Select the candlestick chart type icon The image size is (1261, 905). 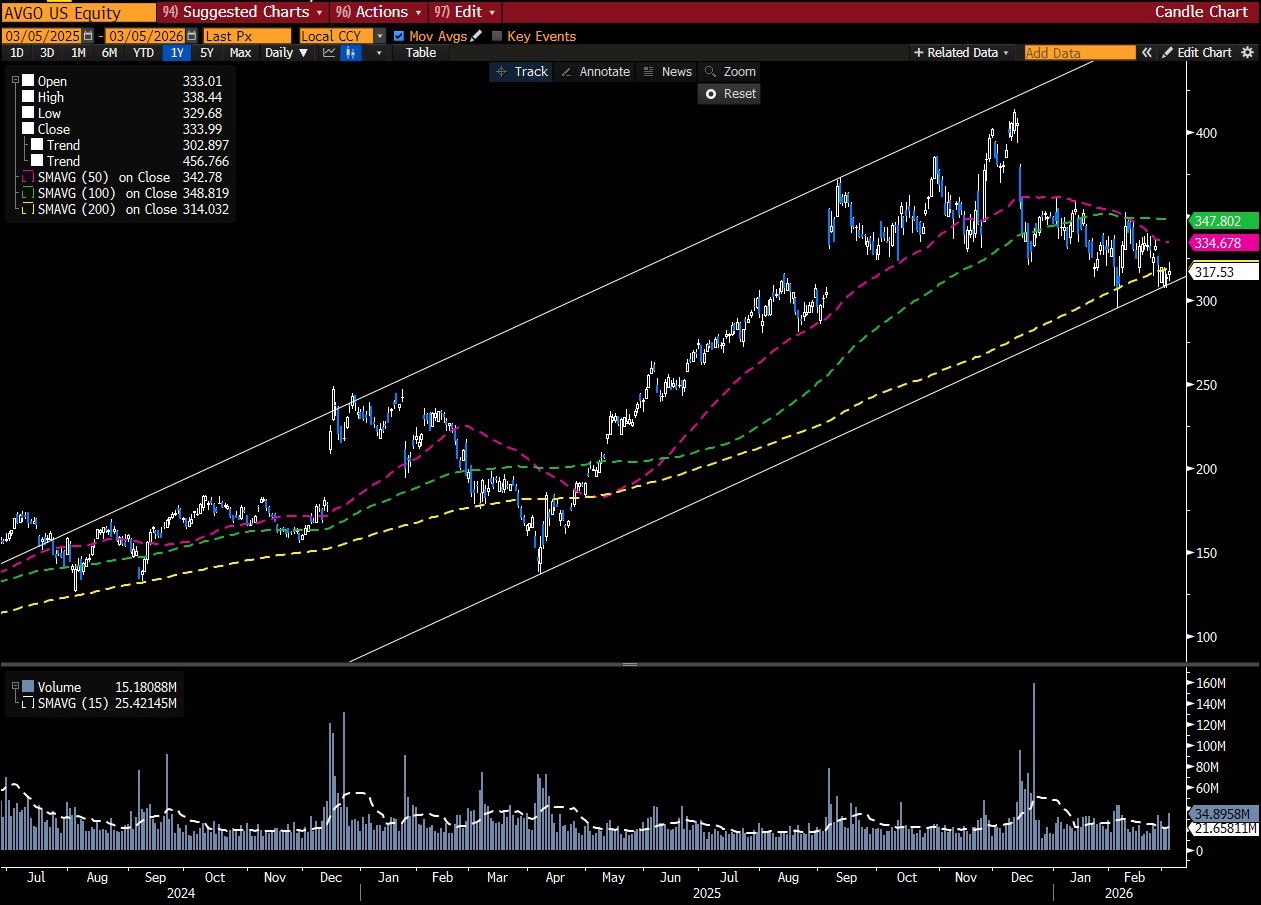click(x=351, y=53)
